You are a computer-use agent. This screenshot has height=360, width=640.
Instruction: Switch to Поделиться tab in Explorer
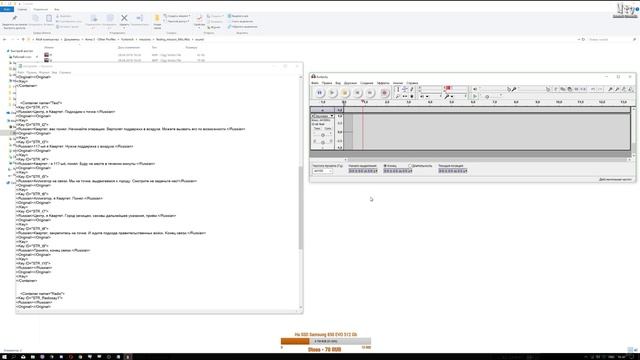click(40, 9)
